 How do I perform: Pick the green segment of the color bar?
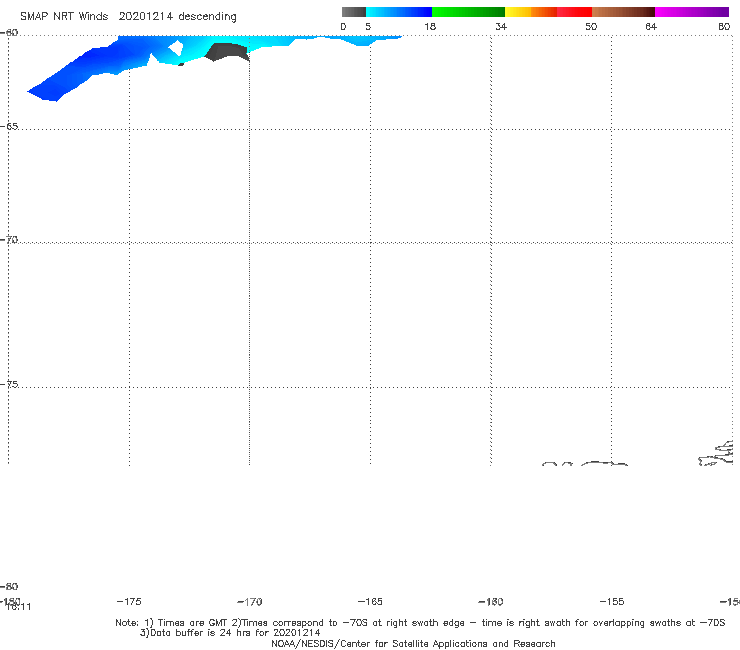(x=468, y=12)
